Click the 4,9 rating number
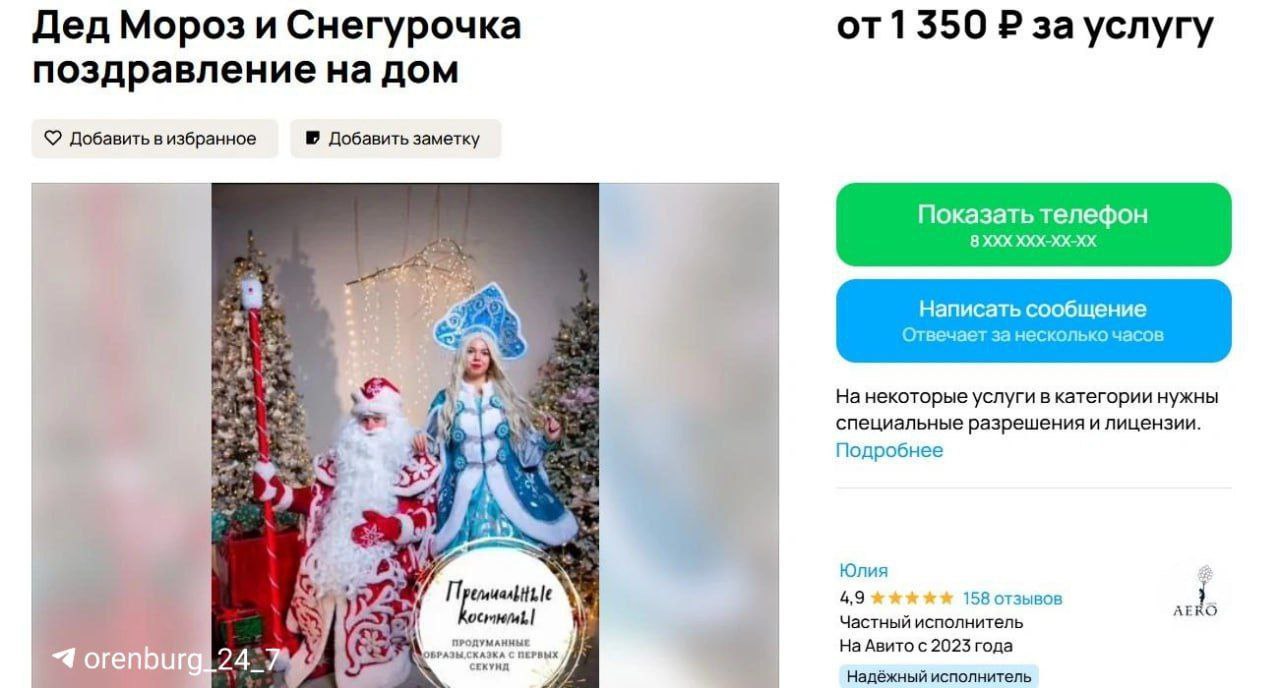Screen dimensions: 1280x688 [852, 599]
